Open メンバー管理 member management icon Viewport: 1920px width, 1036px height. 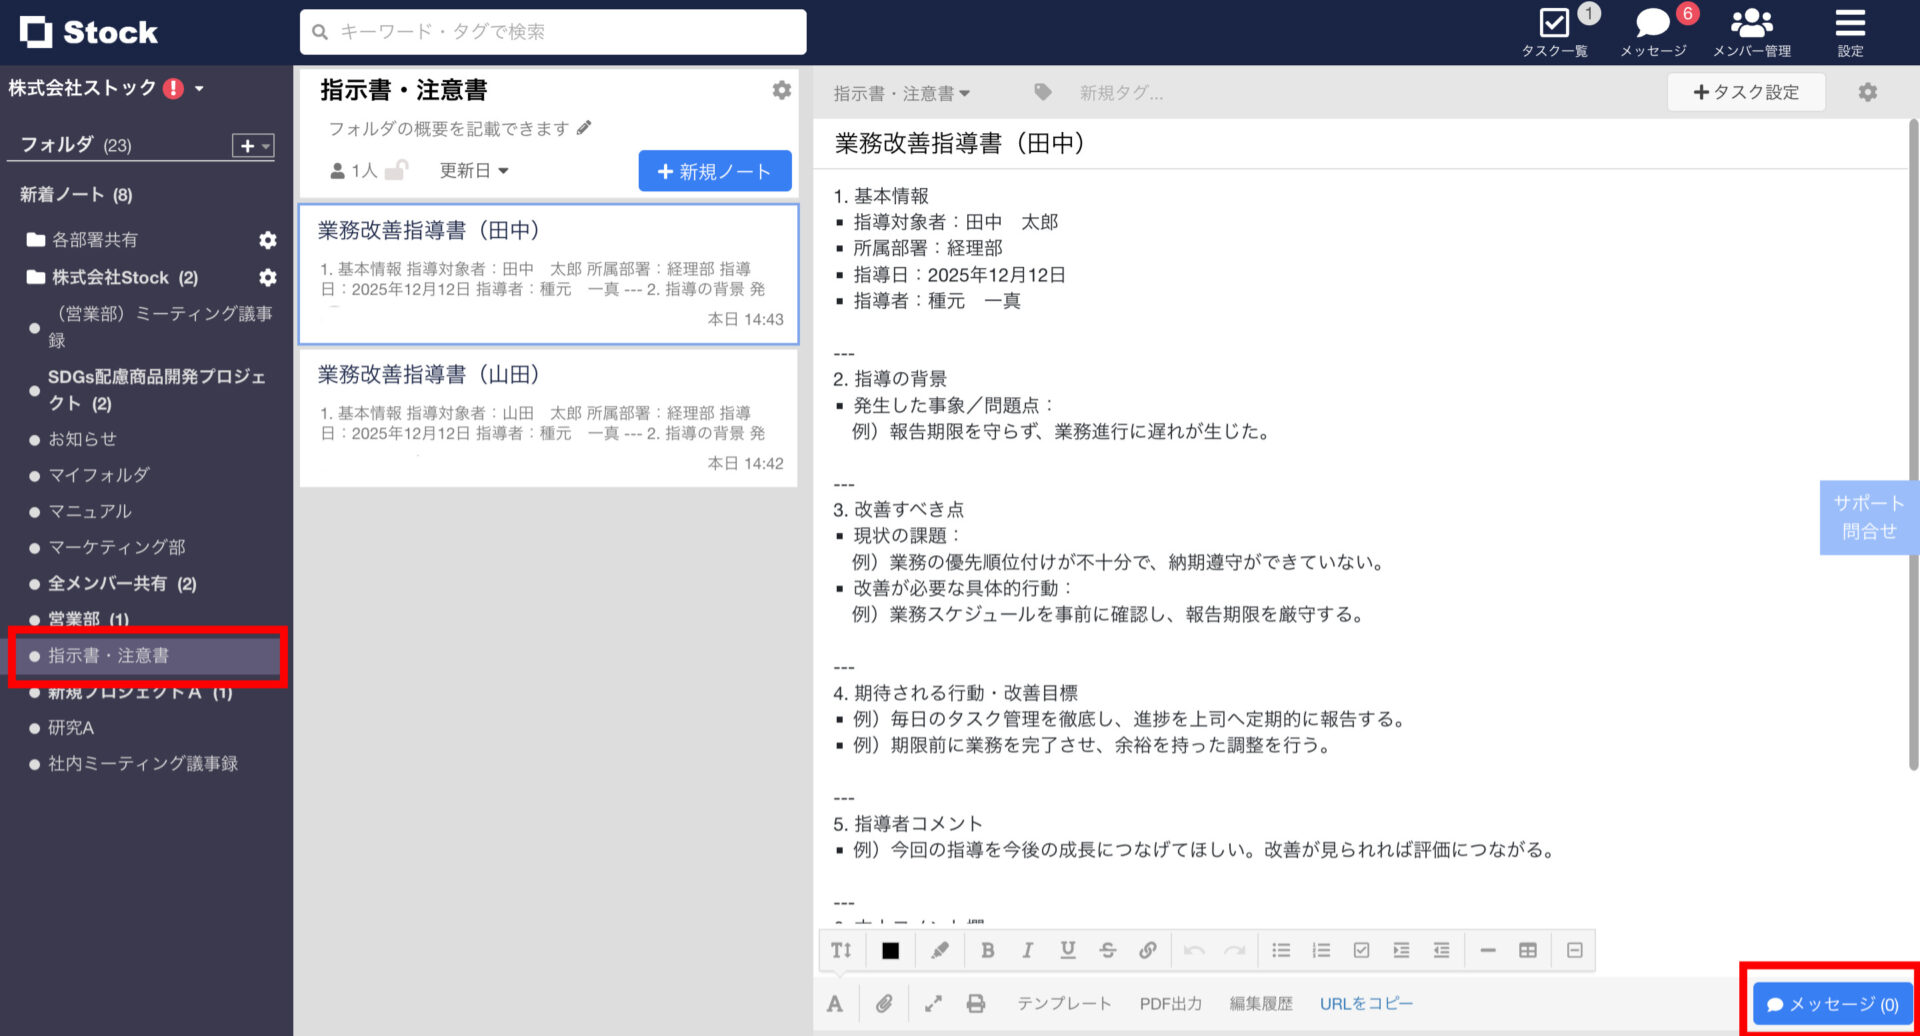pyautogui.click(x=1751, y=20)
